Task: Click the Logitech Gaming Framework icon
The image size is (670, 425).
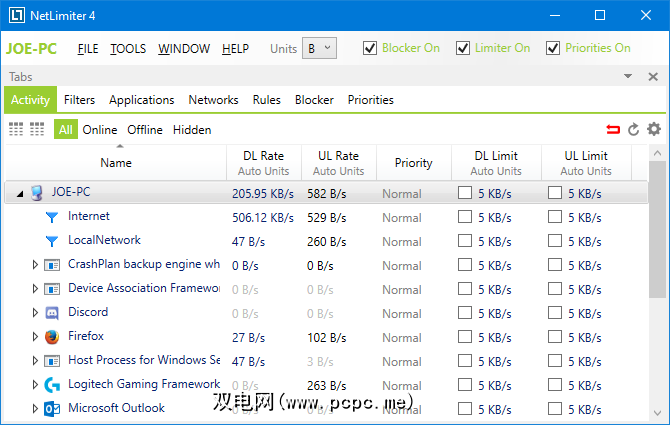Action: (x=52, y=385)
